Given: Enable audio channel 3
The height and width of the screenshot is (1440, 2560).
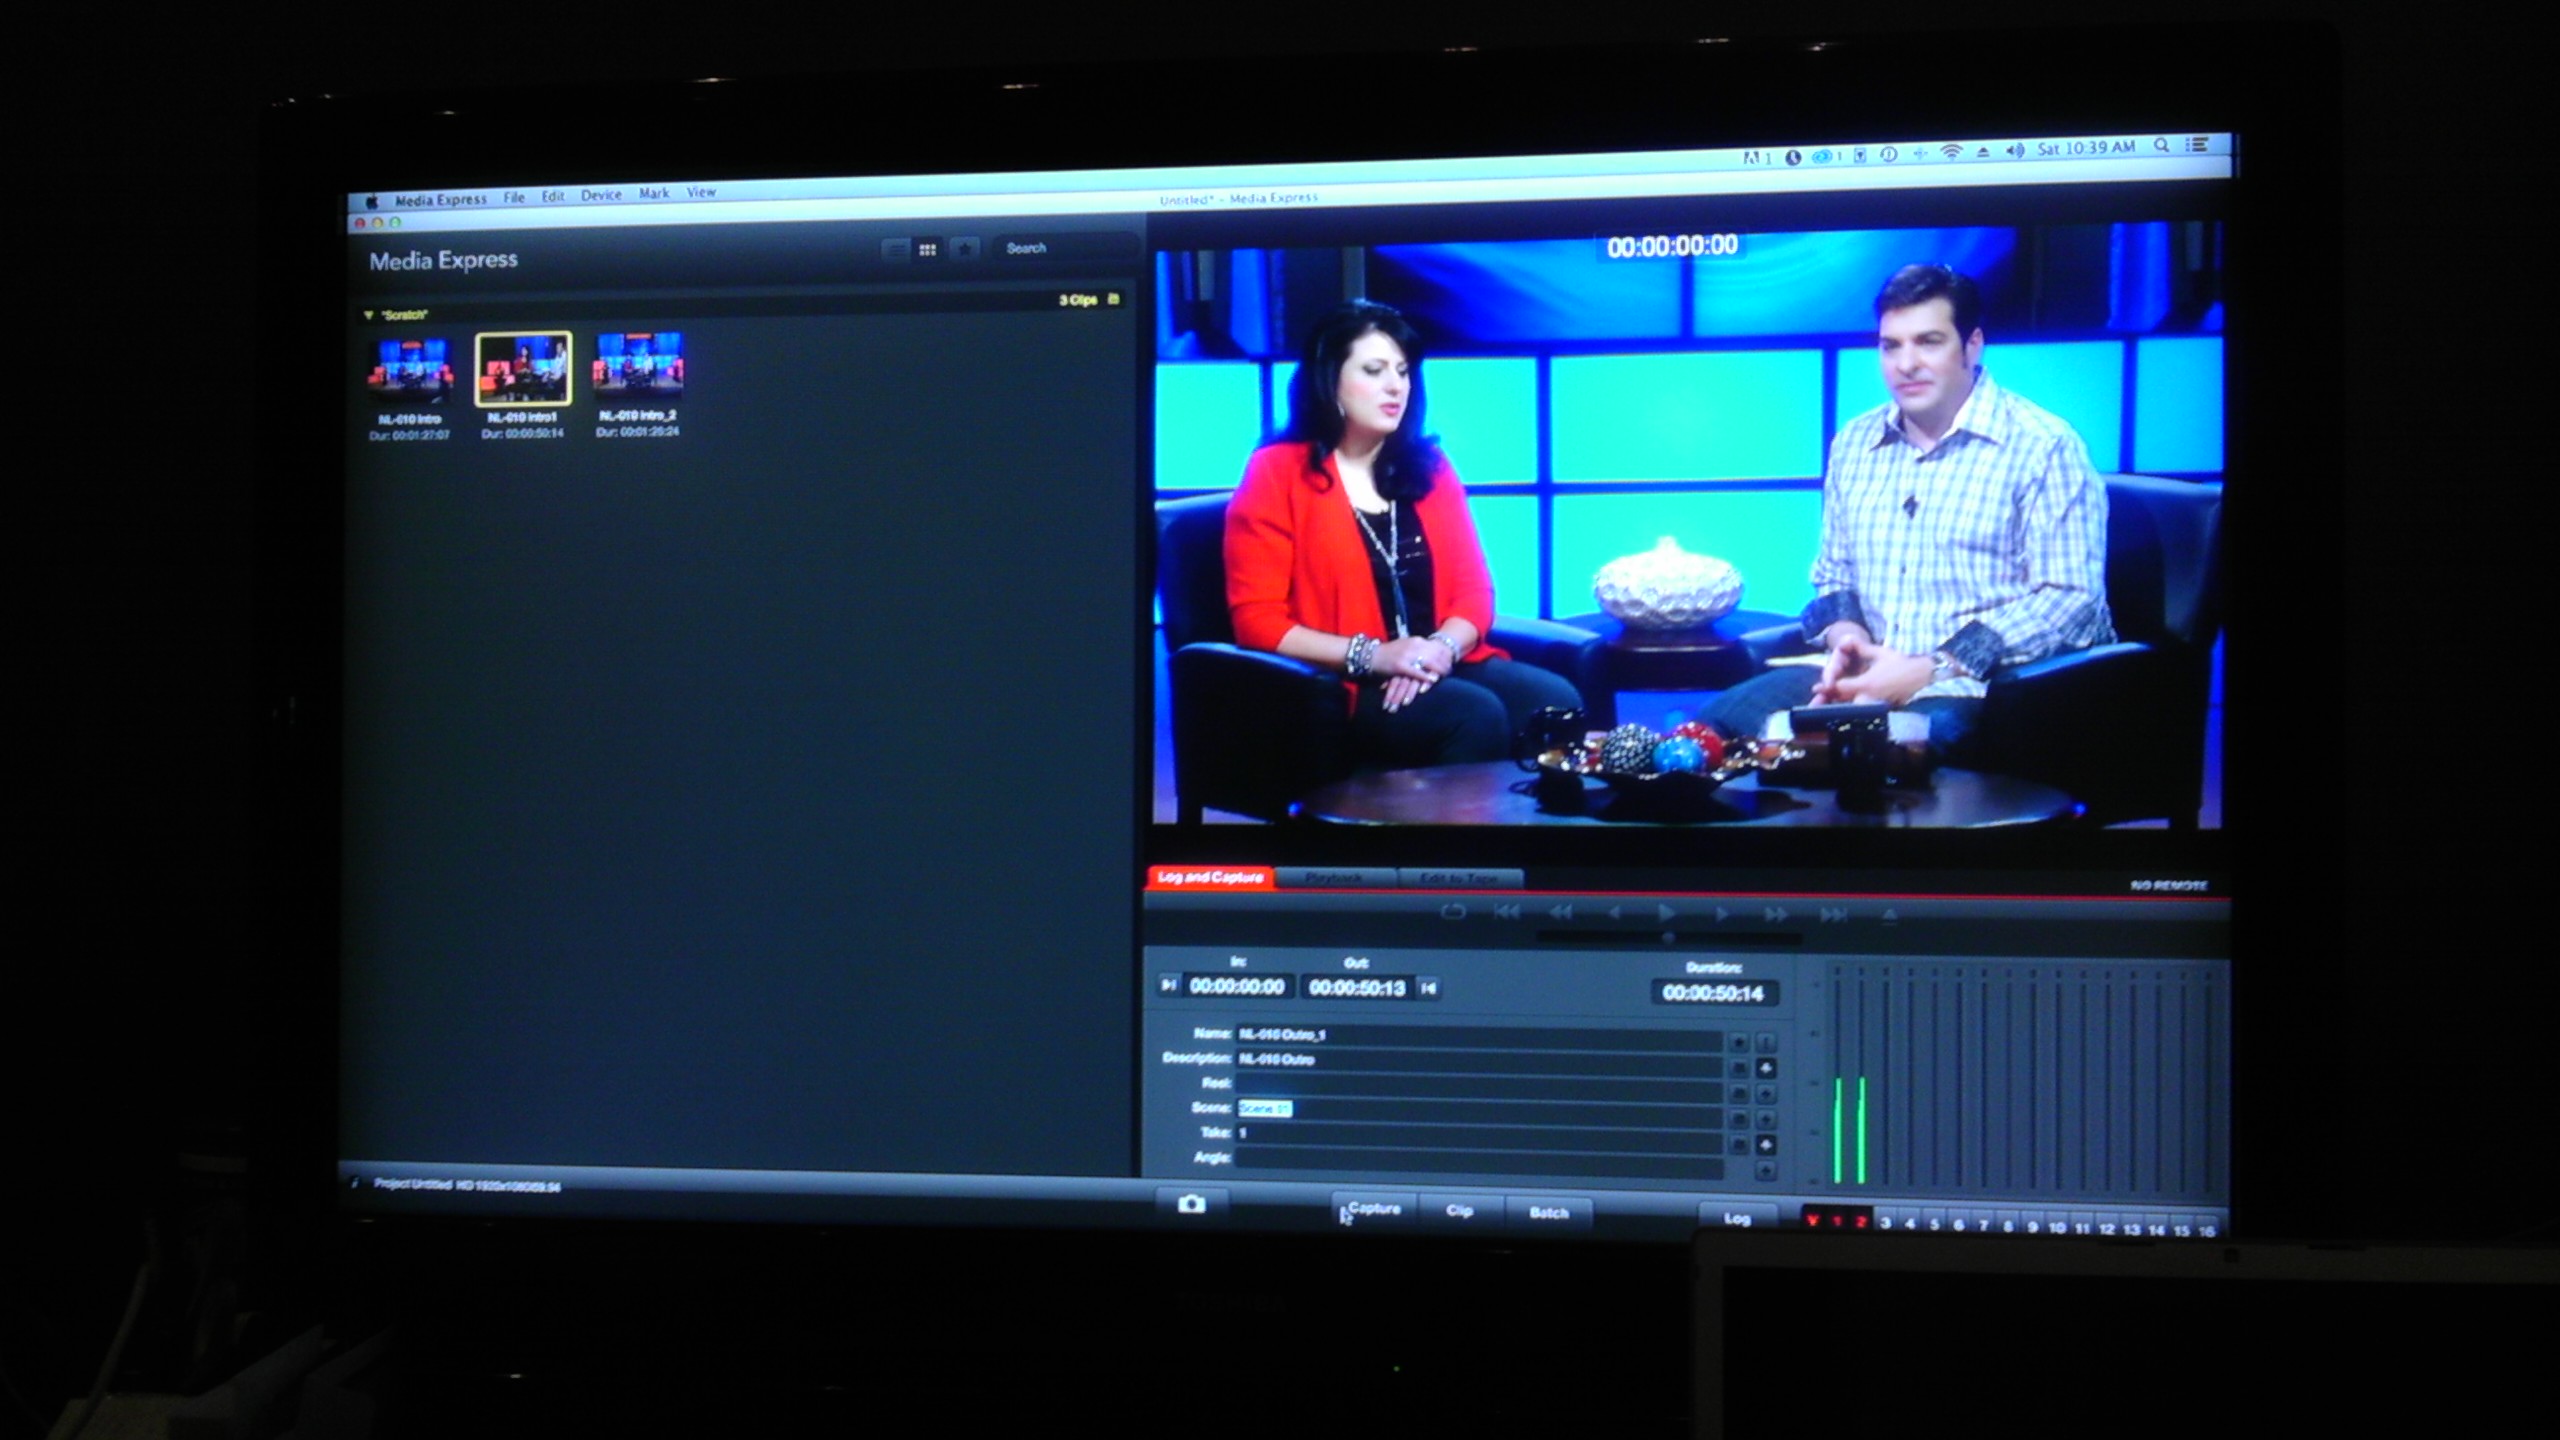Looking at the screenshot, I should 1885,1222.
